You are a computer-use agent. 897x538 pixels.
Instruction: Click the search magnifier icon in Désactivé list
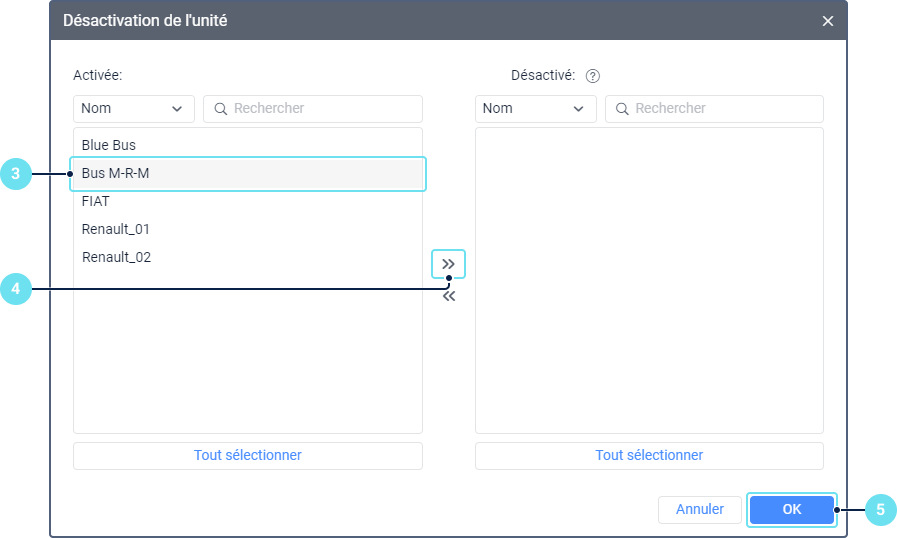pyautogui.click(x=622, y=109)
